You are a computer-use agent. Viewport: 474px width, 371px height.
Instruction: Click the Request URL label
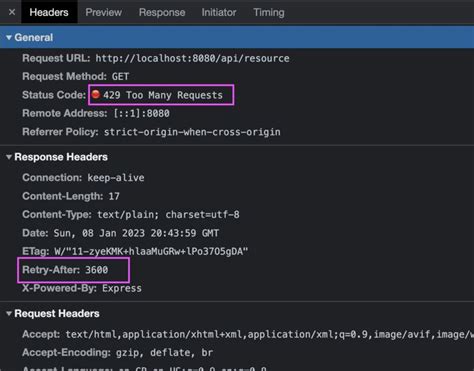pos(56,58)
